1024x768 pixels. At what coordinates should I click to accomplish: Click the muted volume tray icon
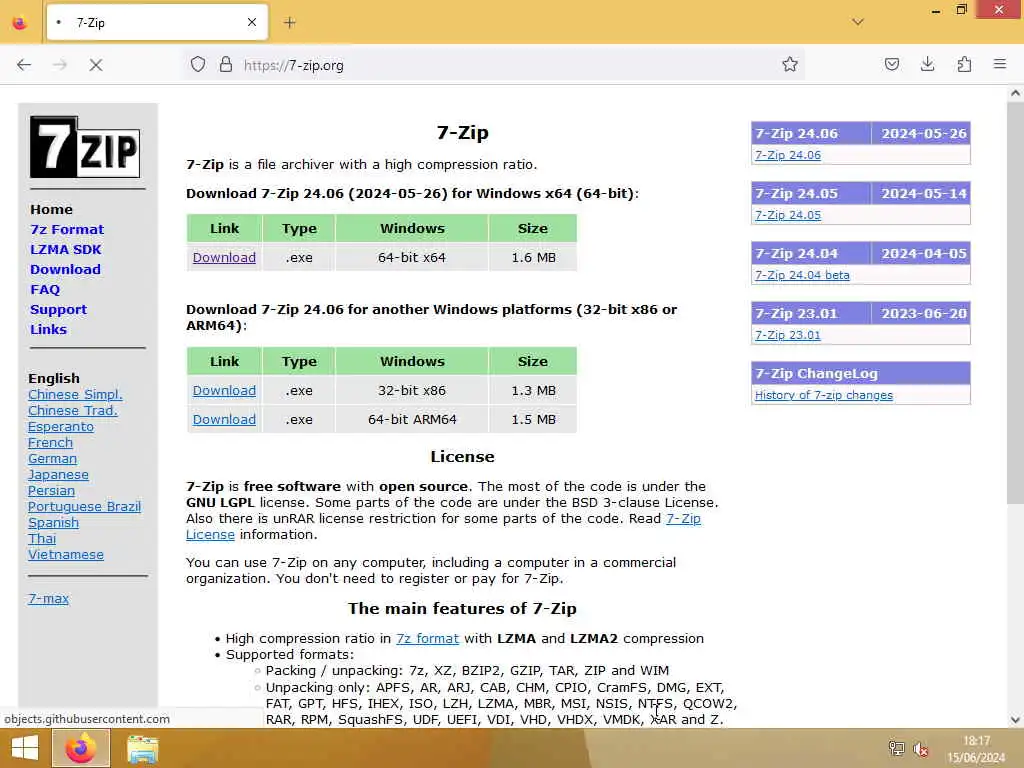[x=921, y=749]
